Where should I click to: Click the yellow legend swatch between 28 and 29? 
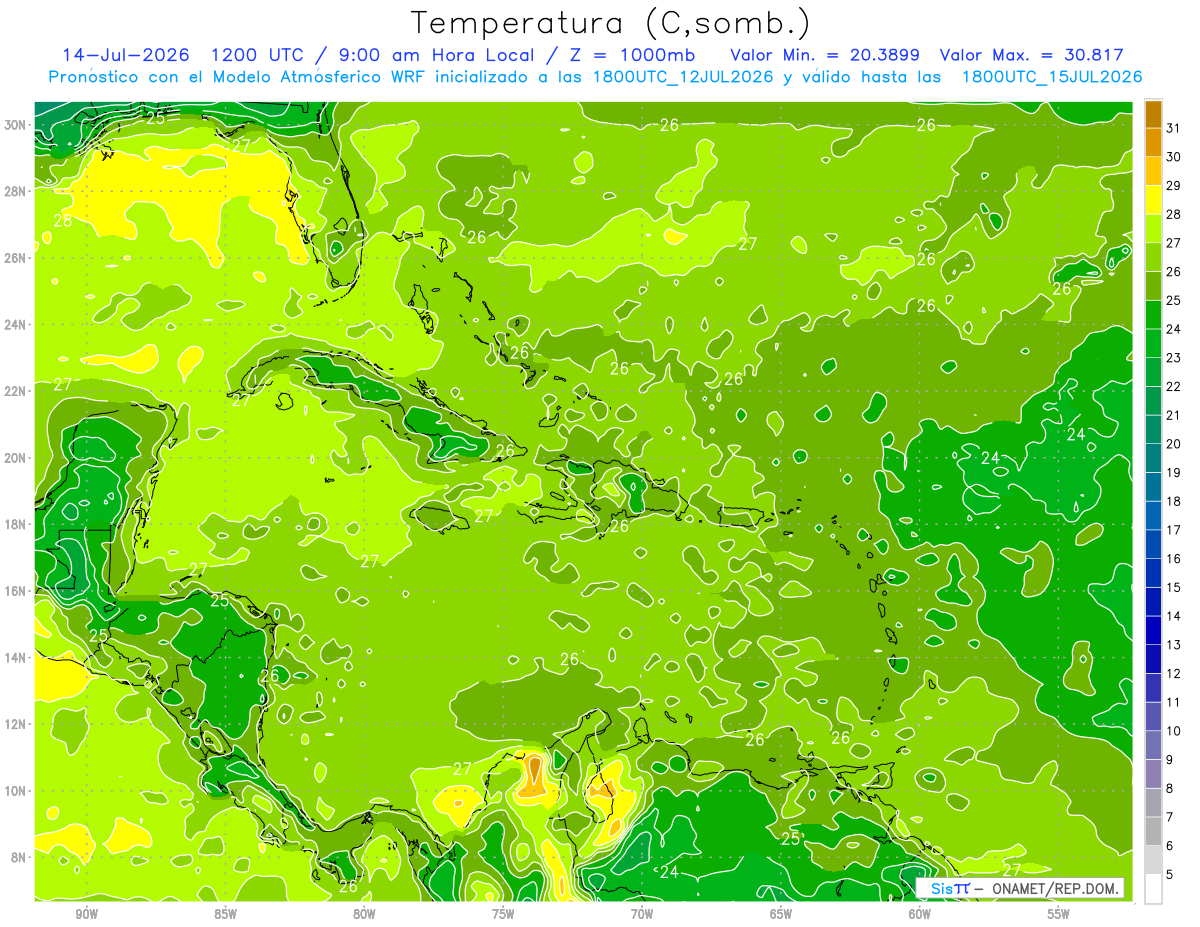pos(1153,200)
